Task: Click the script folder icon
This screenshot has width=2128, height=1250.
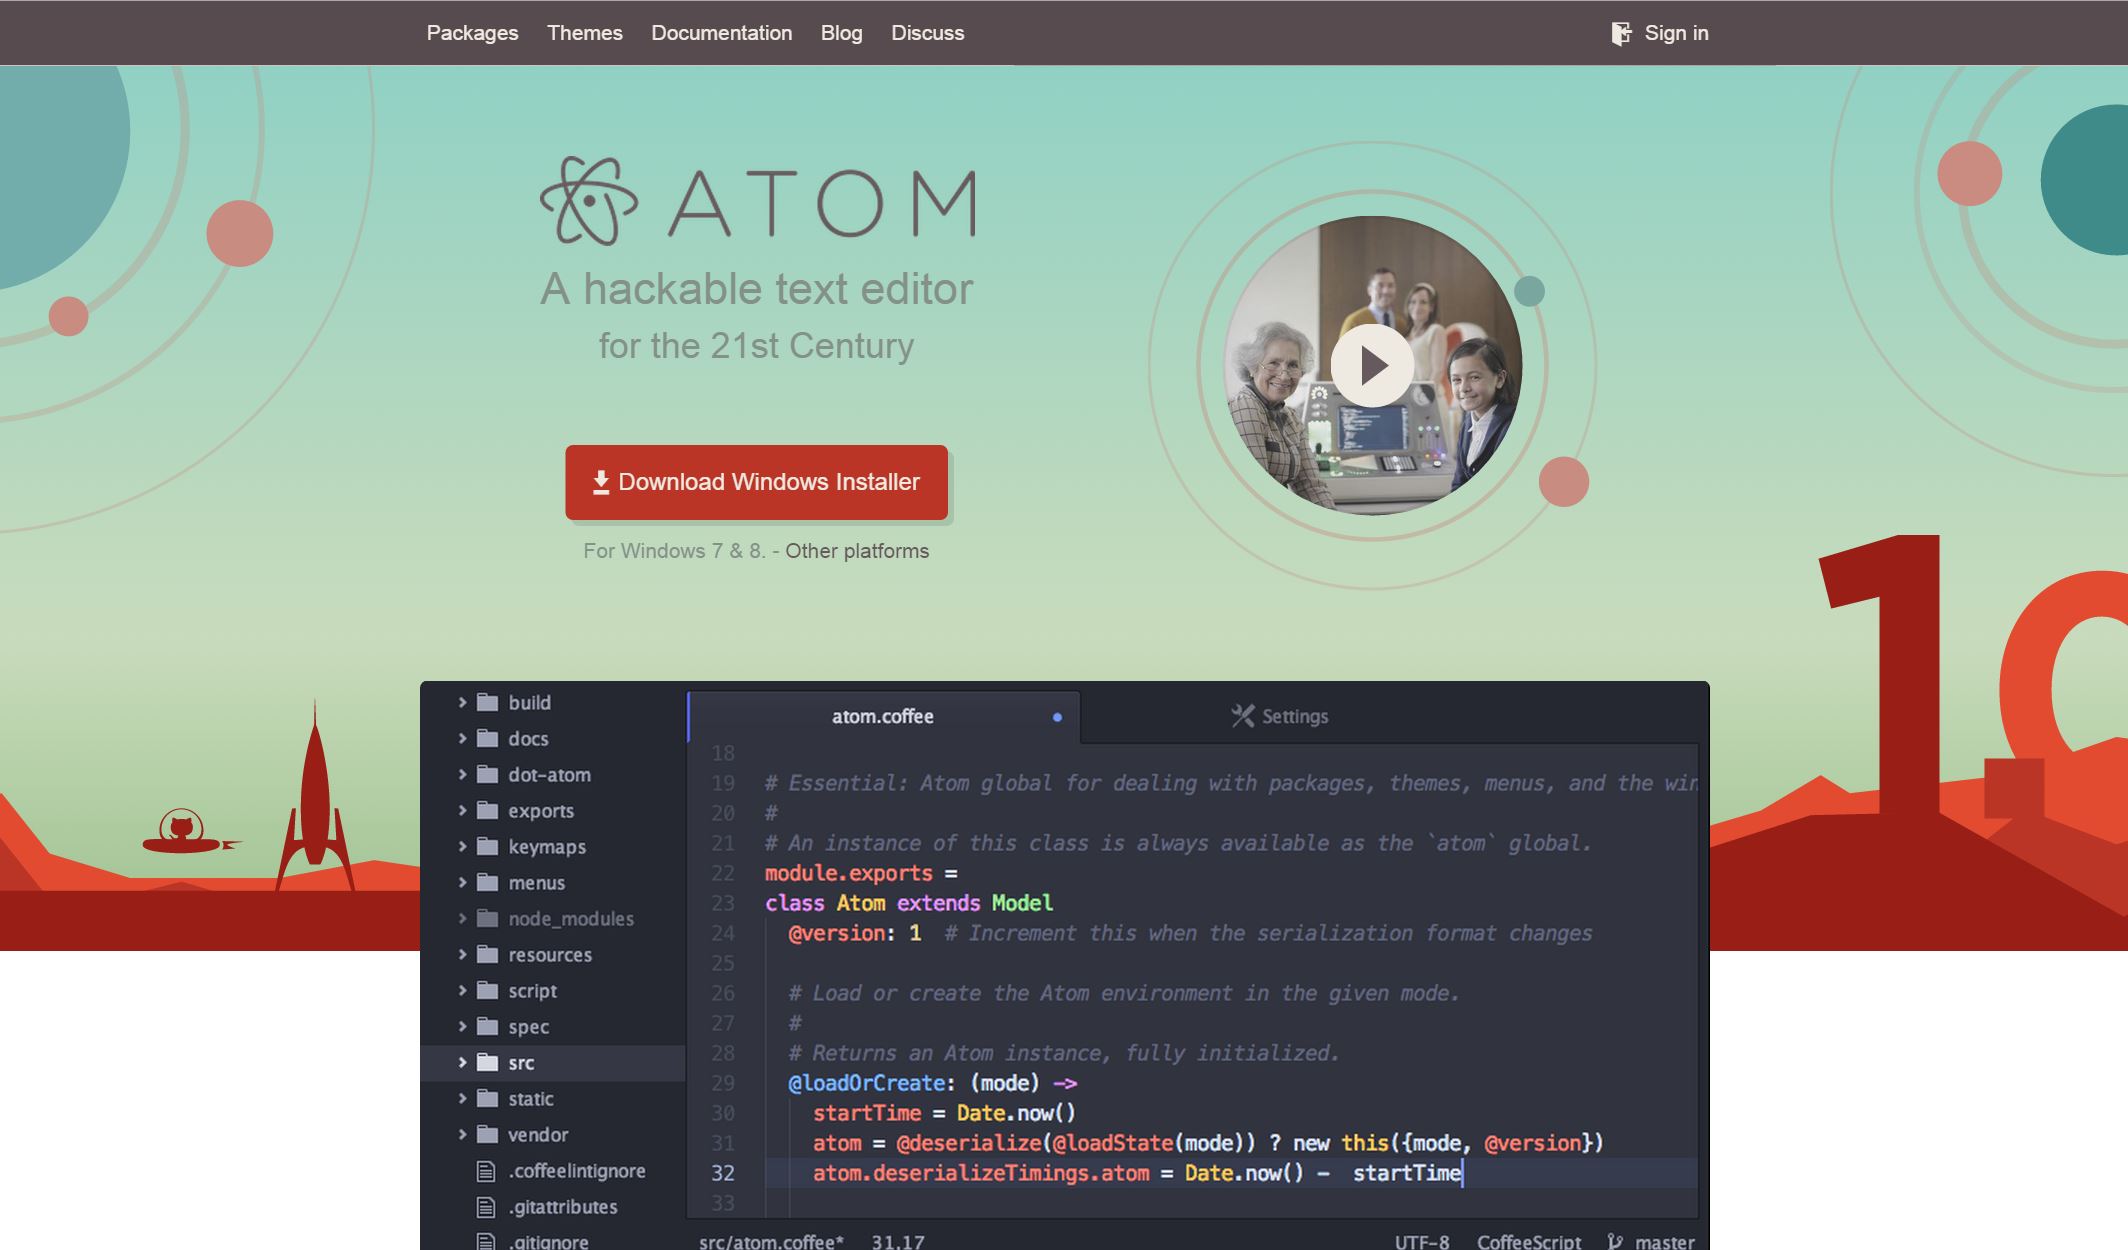Action: coord(487,990)
